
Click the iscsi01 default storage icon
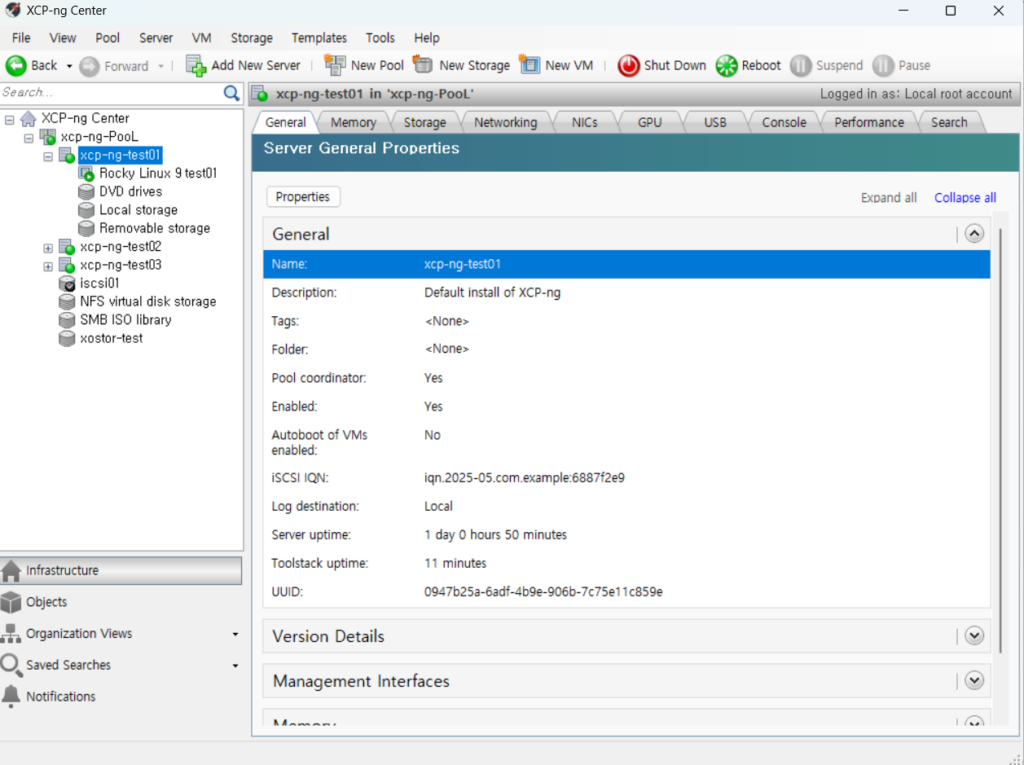tap(67, 283)
